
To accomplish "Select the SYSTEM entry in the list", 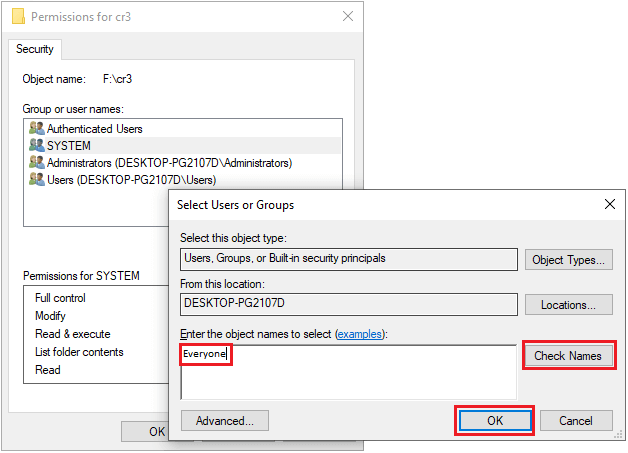I will 69,146.
